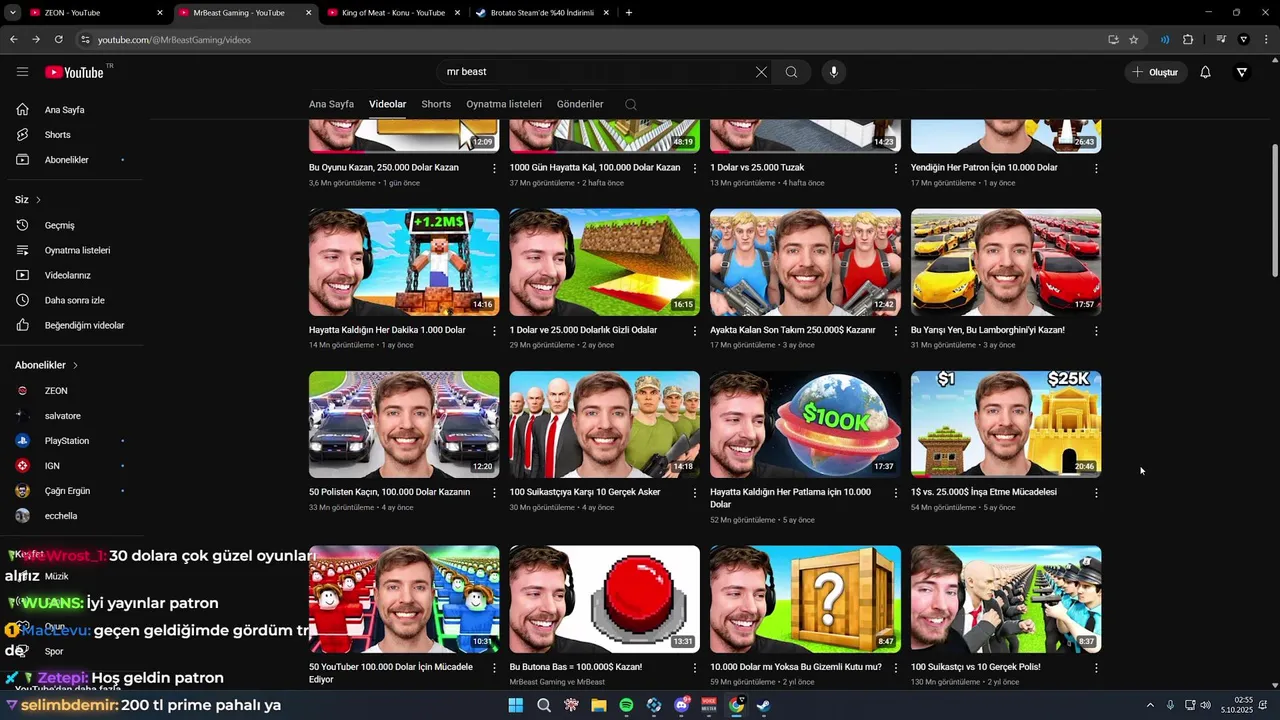Open the YouTube hamburger guide menu
Screen dimensions: 1280x720
click(22, 72)
